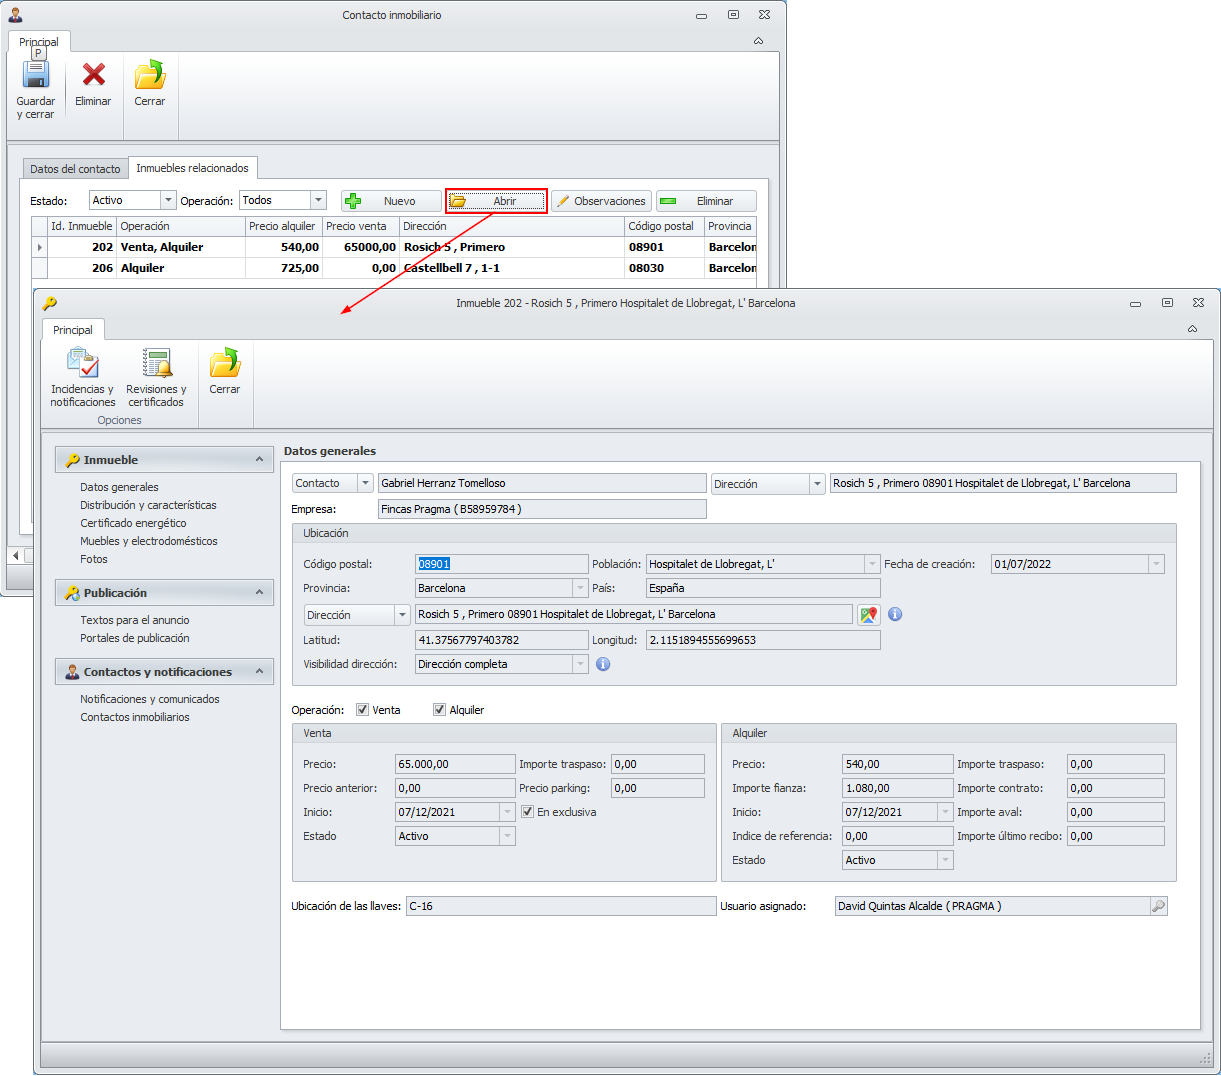Image resolution: width=1221 pixels, height=1076 pixels.
Task: Expand the Visibilidad dirección dropdown
Action: pyautogui.click(x=580, y=664)
